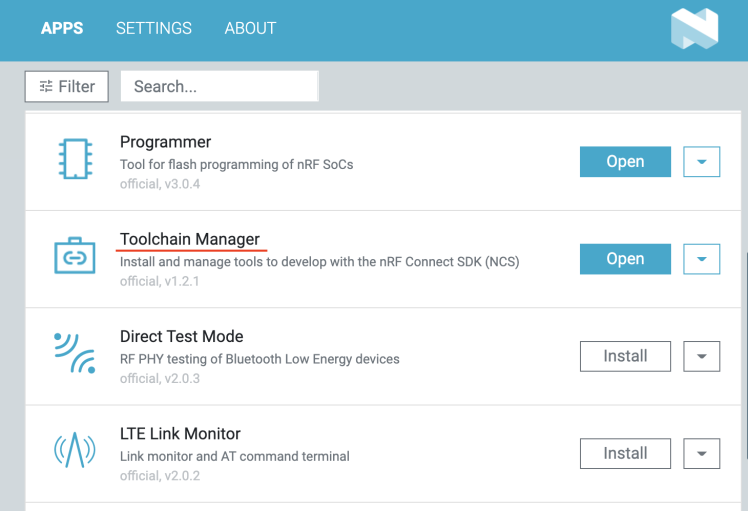Click the Nordic Semiconductor logo
This screenshot has height=511, width=748.
694,28
